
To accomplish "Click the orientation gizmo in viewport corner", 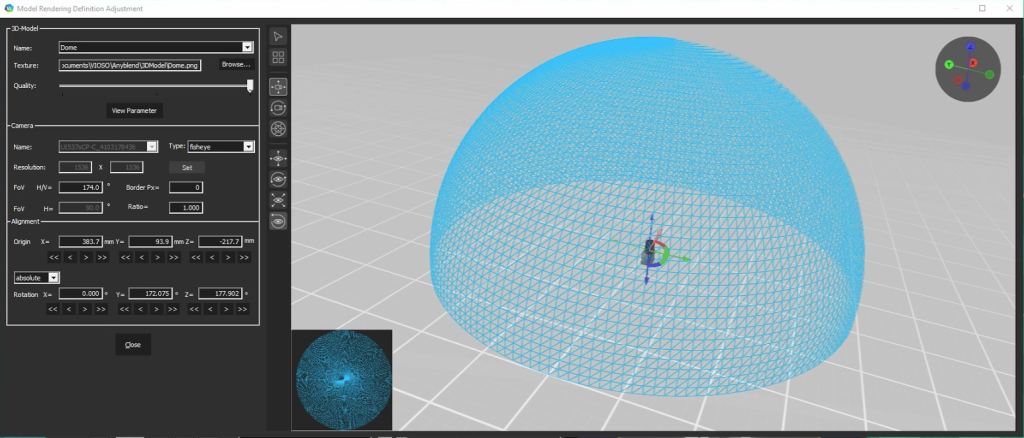I will (x=969, y=69).
